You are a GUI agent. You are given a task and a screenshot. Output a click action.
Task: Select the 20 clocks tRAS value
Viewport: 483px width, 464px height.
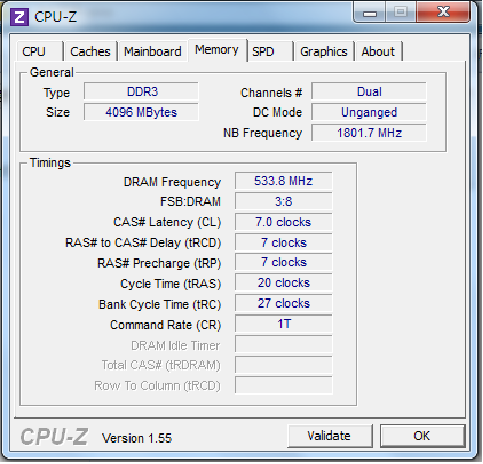click(x=284, y=283)
